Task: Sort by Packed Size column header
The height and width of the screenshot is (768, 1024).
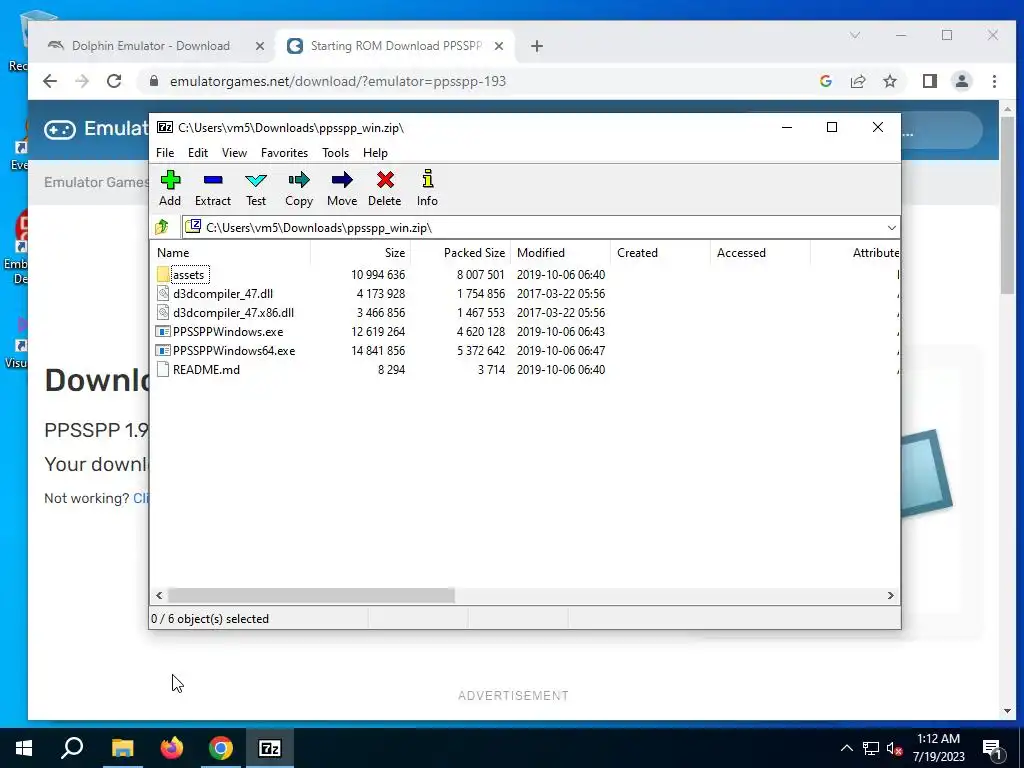Action: point(460,253)
